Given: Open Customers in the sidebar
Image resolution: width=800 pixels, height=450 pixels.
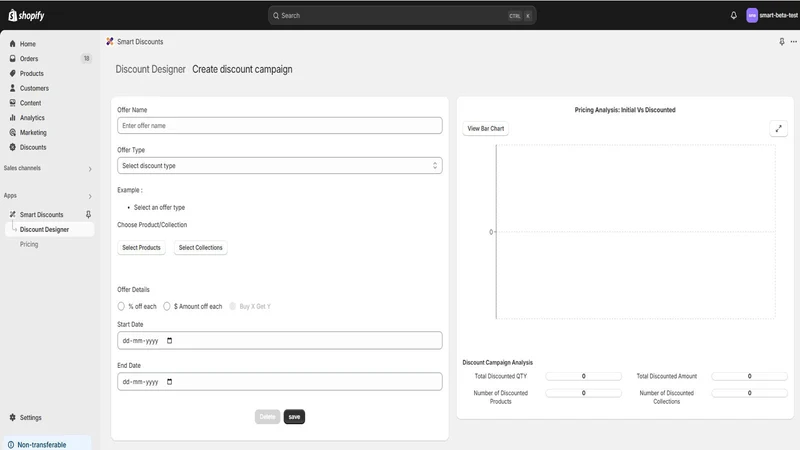Looking at the screenshot, I should click(34, 88).
